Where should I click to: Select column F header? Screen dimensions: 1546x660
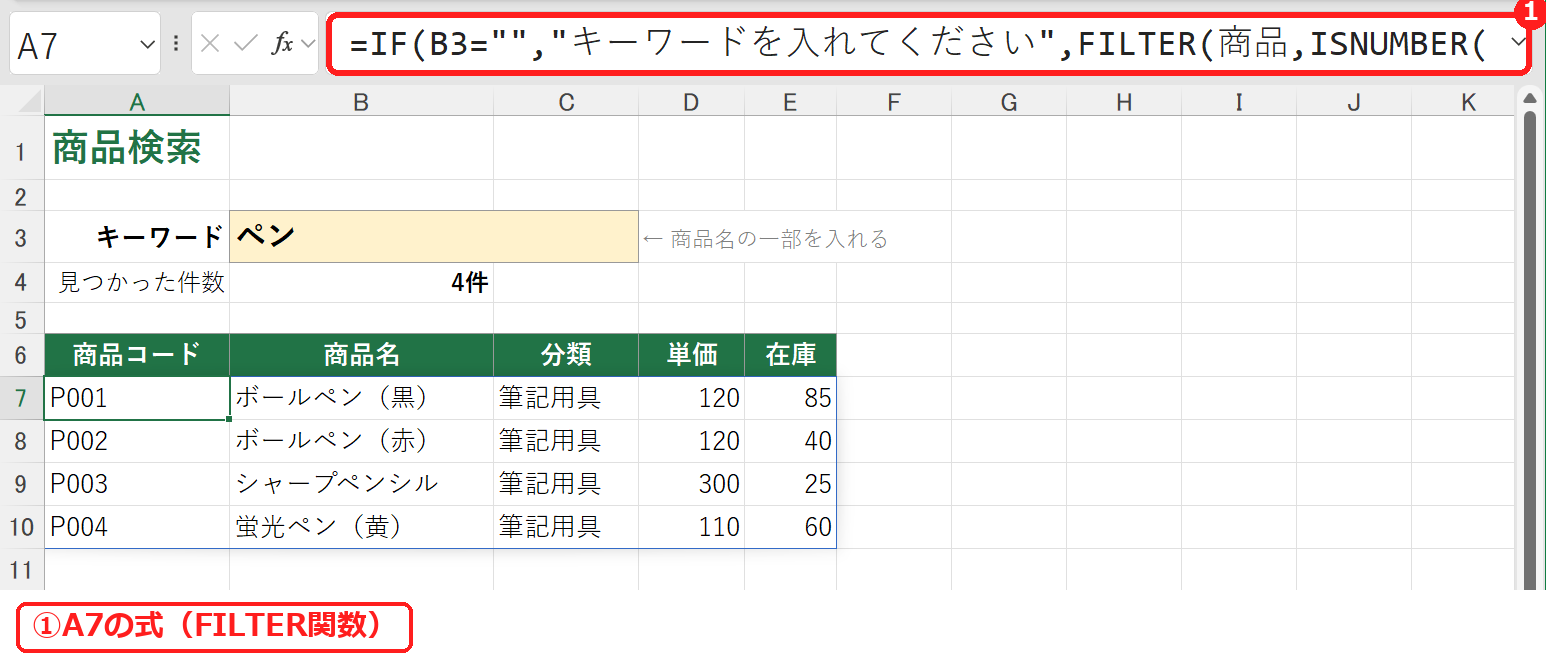(894, 101)
